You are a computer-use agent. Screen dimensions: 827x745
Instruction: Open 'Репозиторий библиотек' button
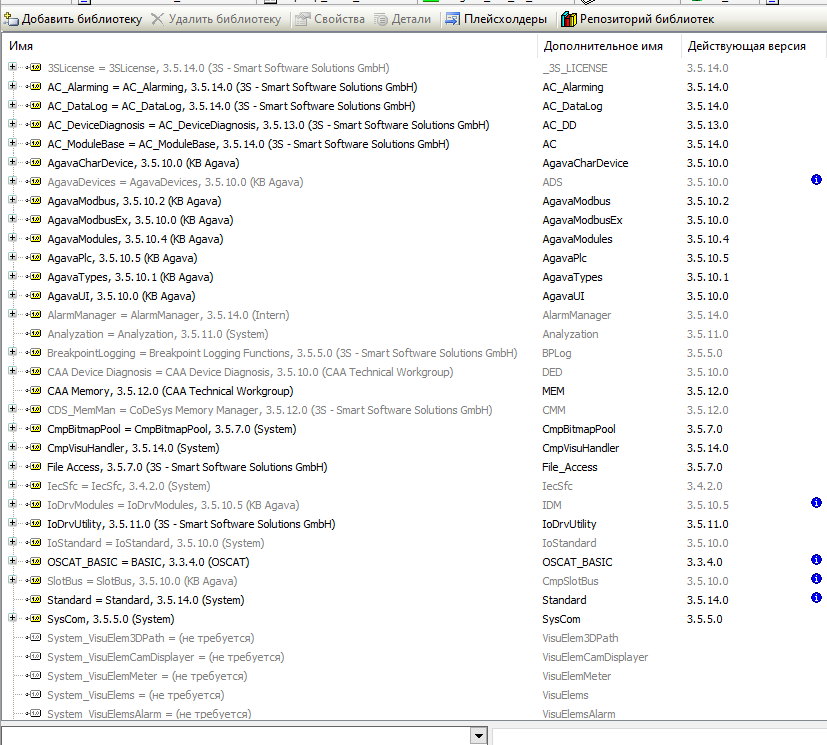637,19
